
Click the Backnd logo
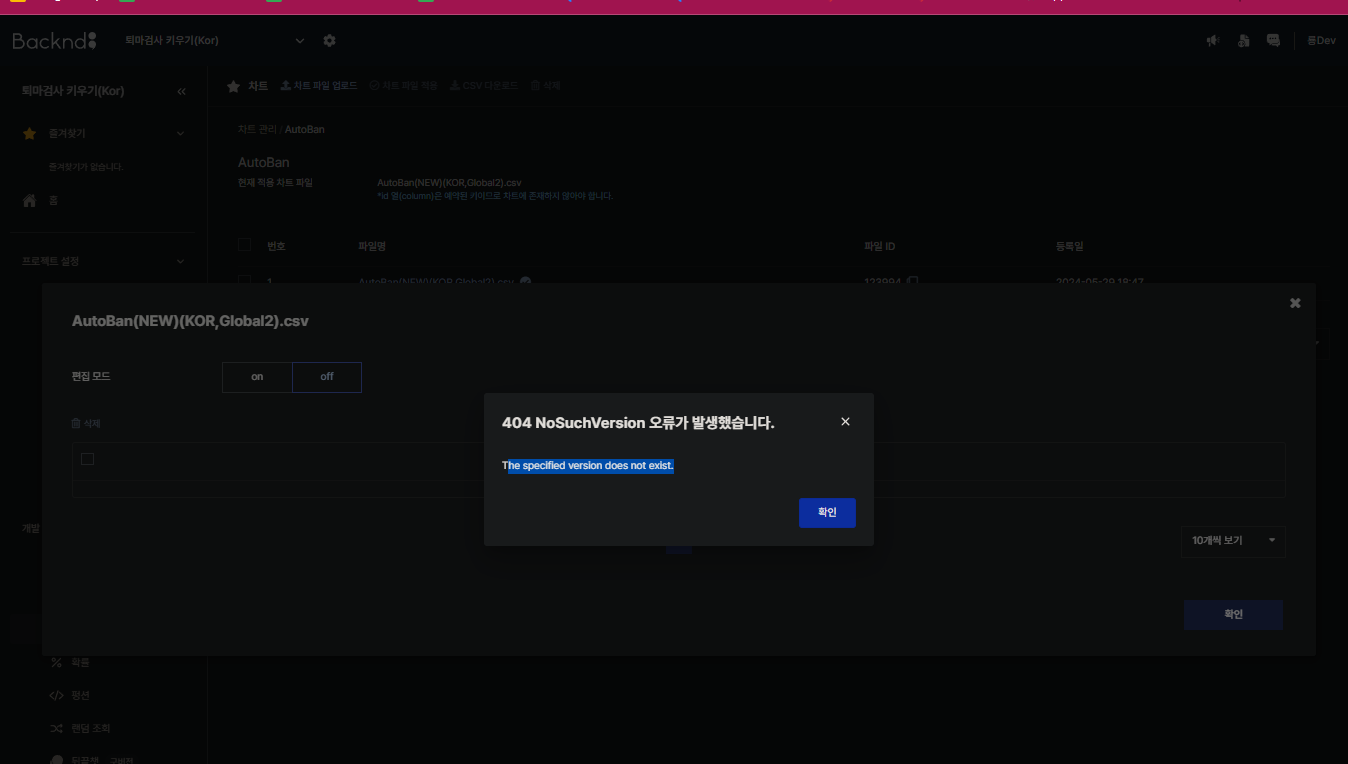(x=55, y=41)
